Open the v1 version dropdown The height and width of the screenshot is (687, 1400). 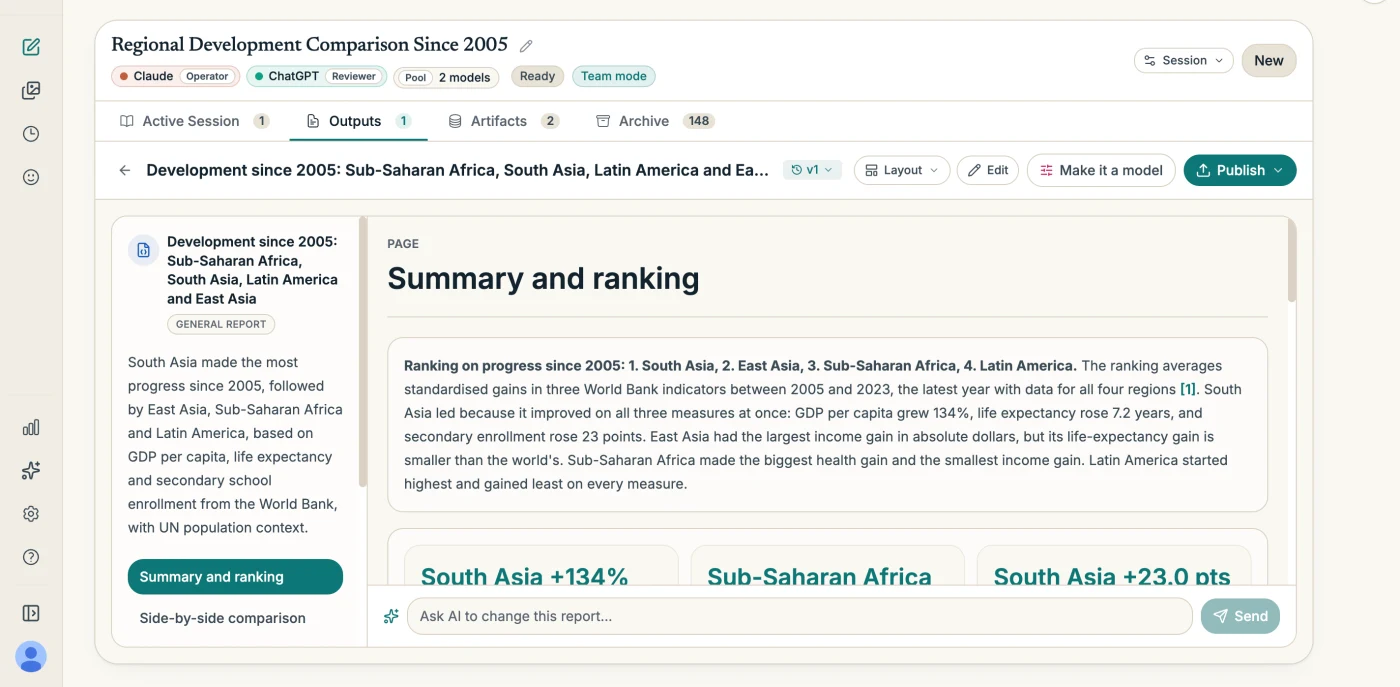pyautogui.click(x=812, y=170)
